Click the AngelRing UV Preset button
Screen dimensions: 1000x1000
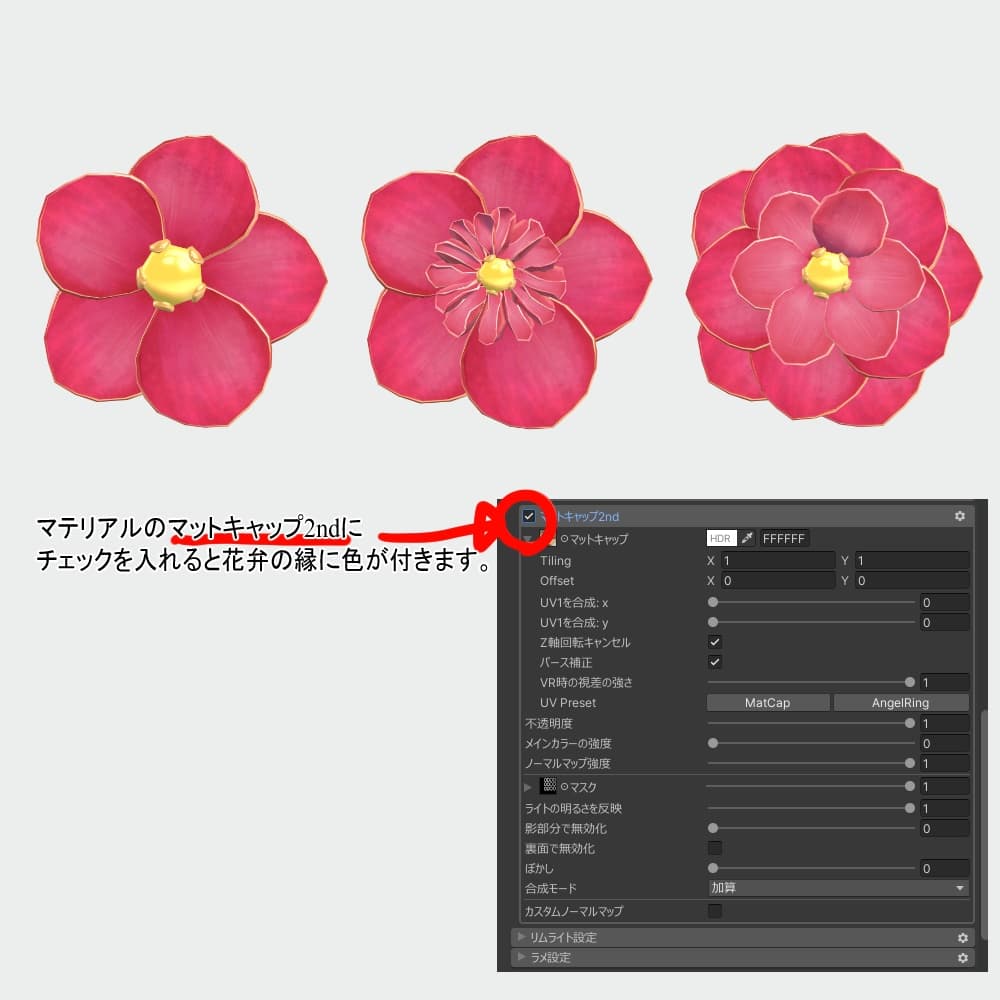899,702
